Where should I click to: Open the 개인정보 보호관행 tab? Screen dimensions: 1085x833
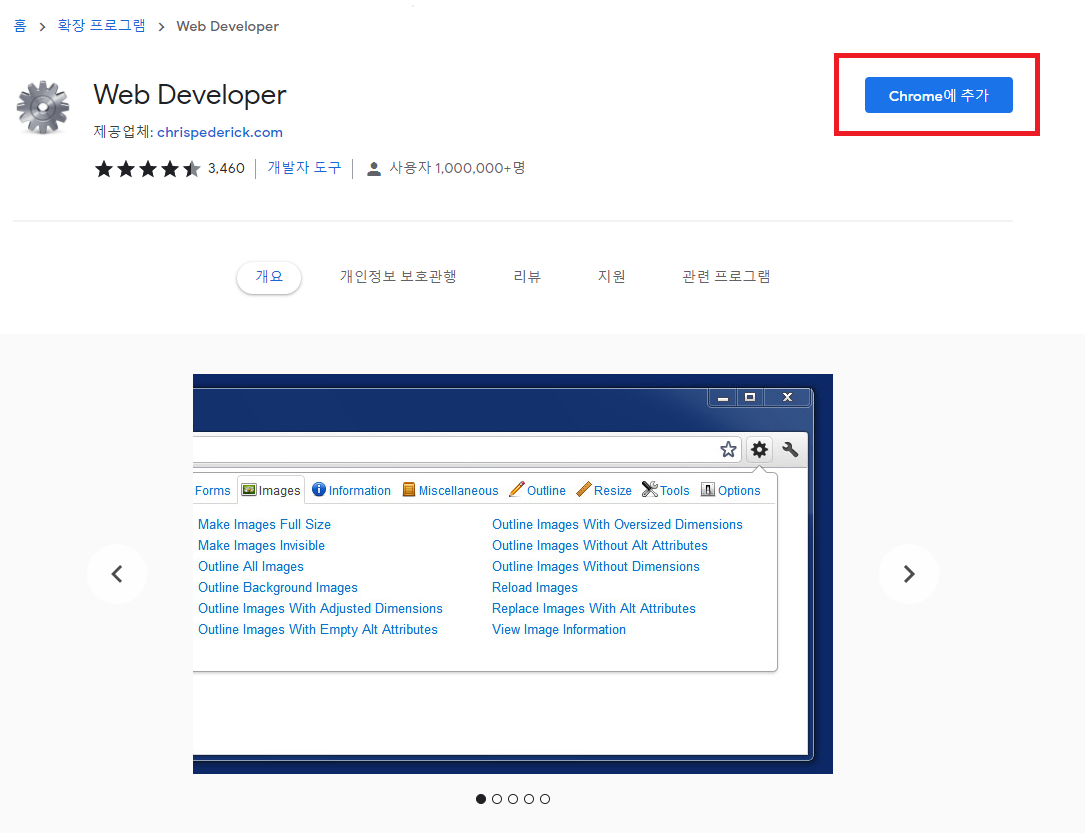[398, 277]
